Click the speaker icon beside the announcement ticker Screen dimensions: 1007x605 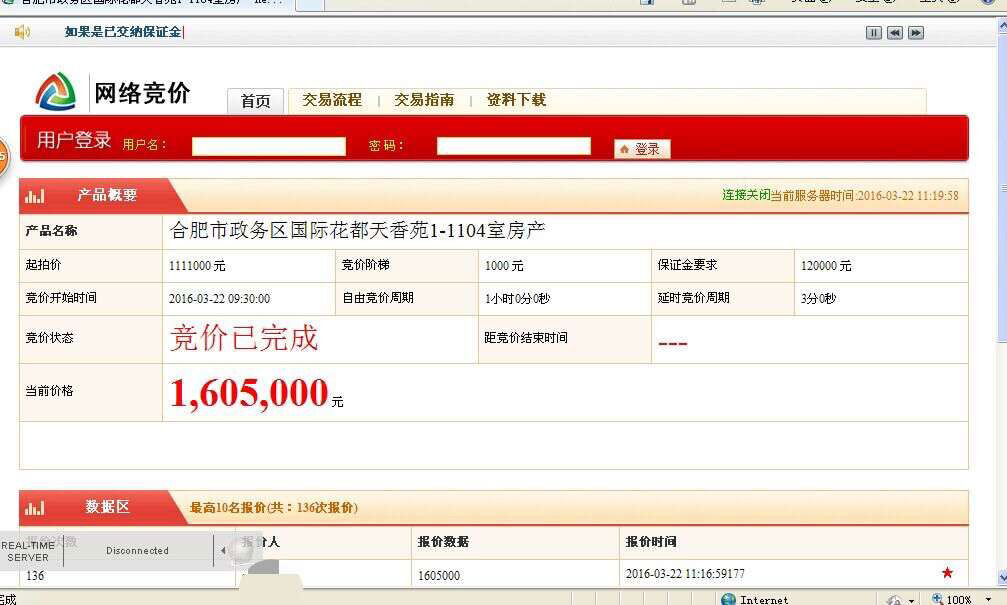tap(22, 32)
